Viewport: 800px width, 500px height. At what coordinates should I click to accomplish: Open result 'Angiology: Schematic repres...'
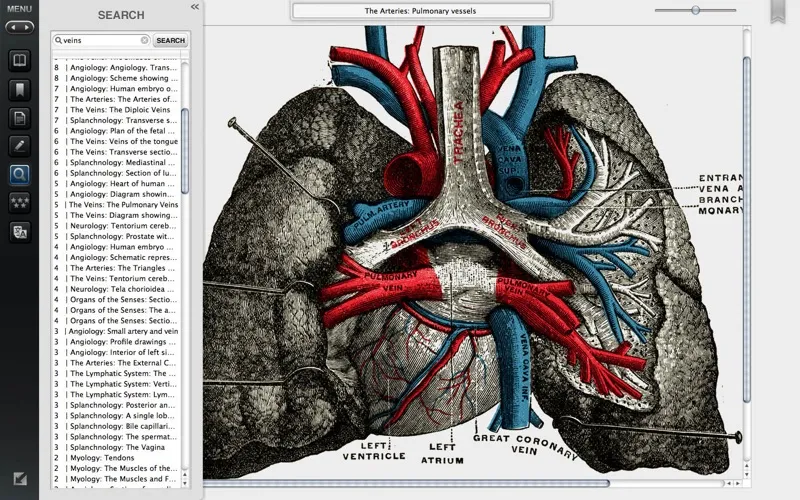click(116, 257)
